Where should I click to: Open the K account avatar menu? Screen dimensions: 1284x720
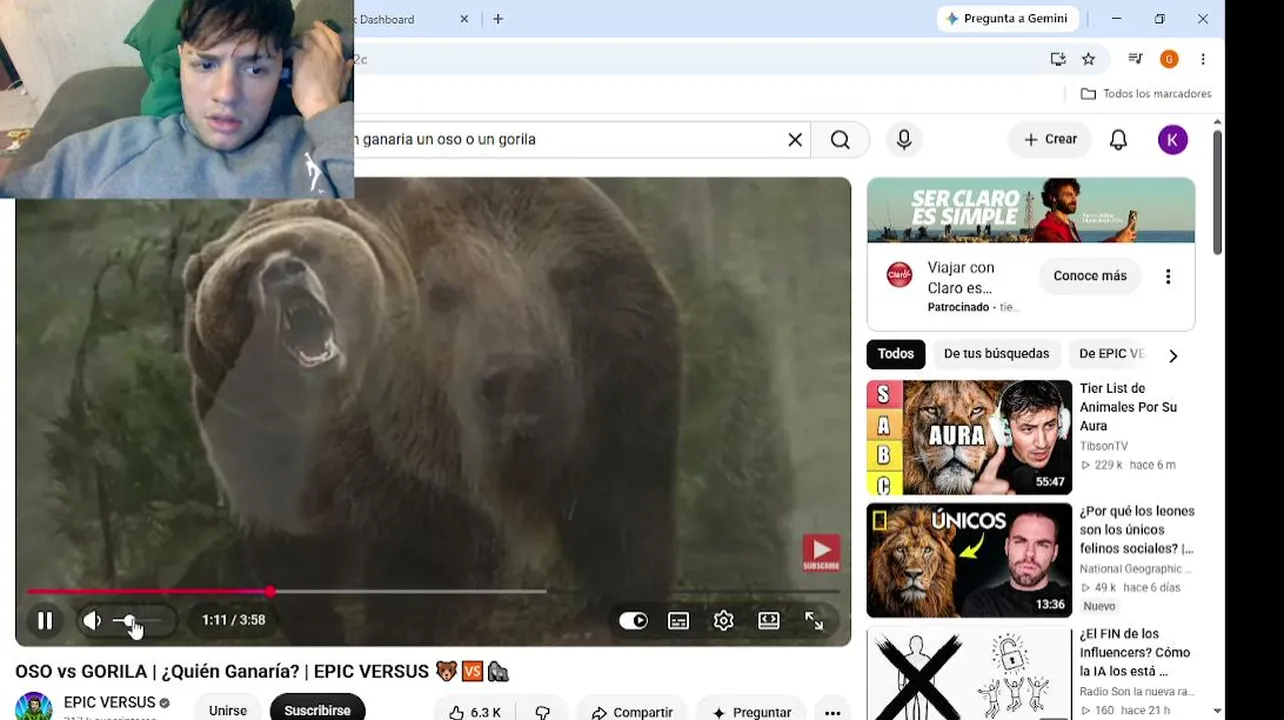click(x=1173, y=140)
